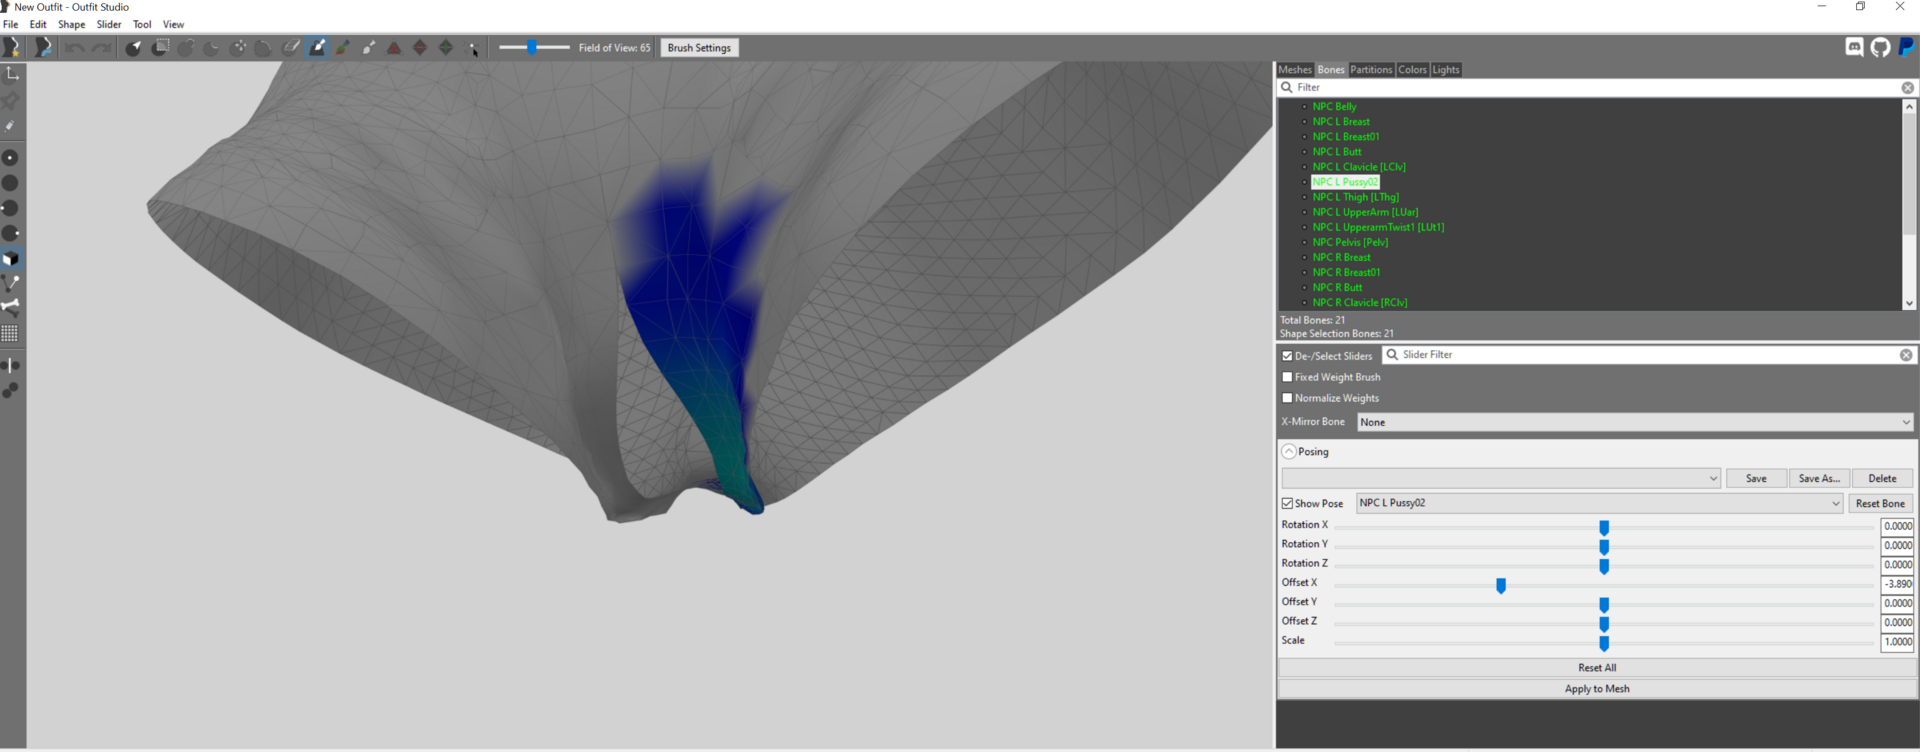Click the New Project toolbar icon
Screen dimensions: 1920x752
(x=11, y=47)
